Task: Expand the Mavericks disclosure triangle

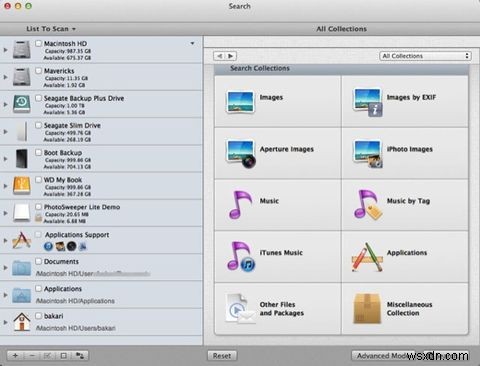Action: [x=5, y=77]
